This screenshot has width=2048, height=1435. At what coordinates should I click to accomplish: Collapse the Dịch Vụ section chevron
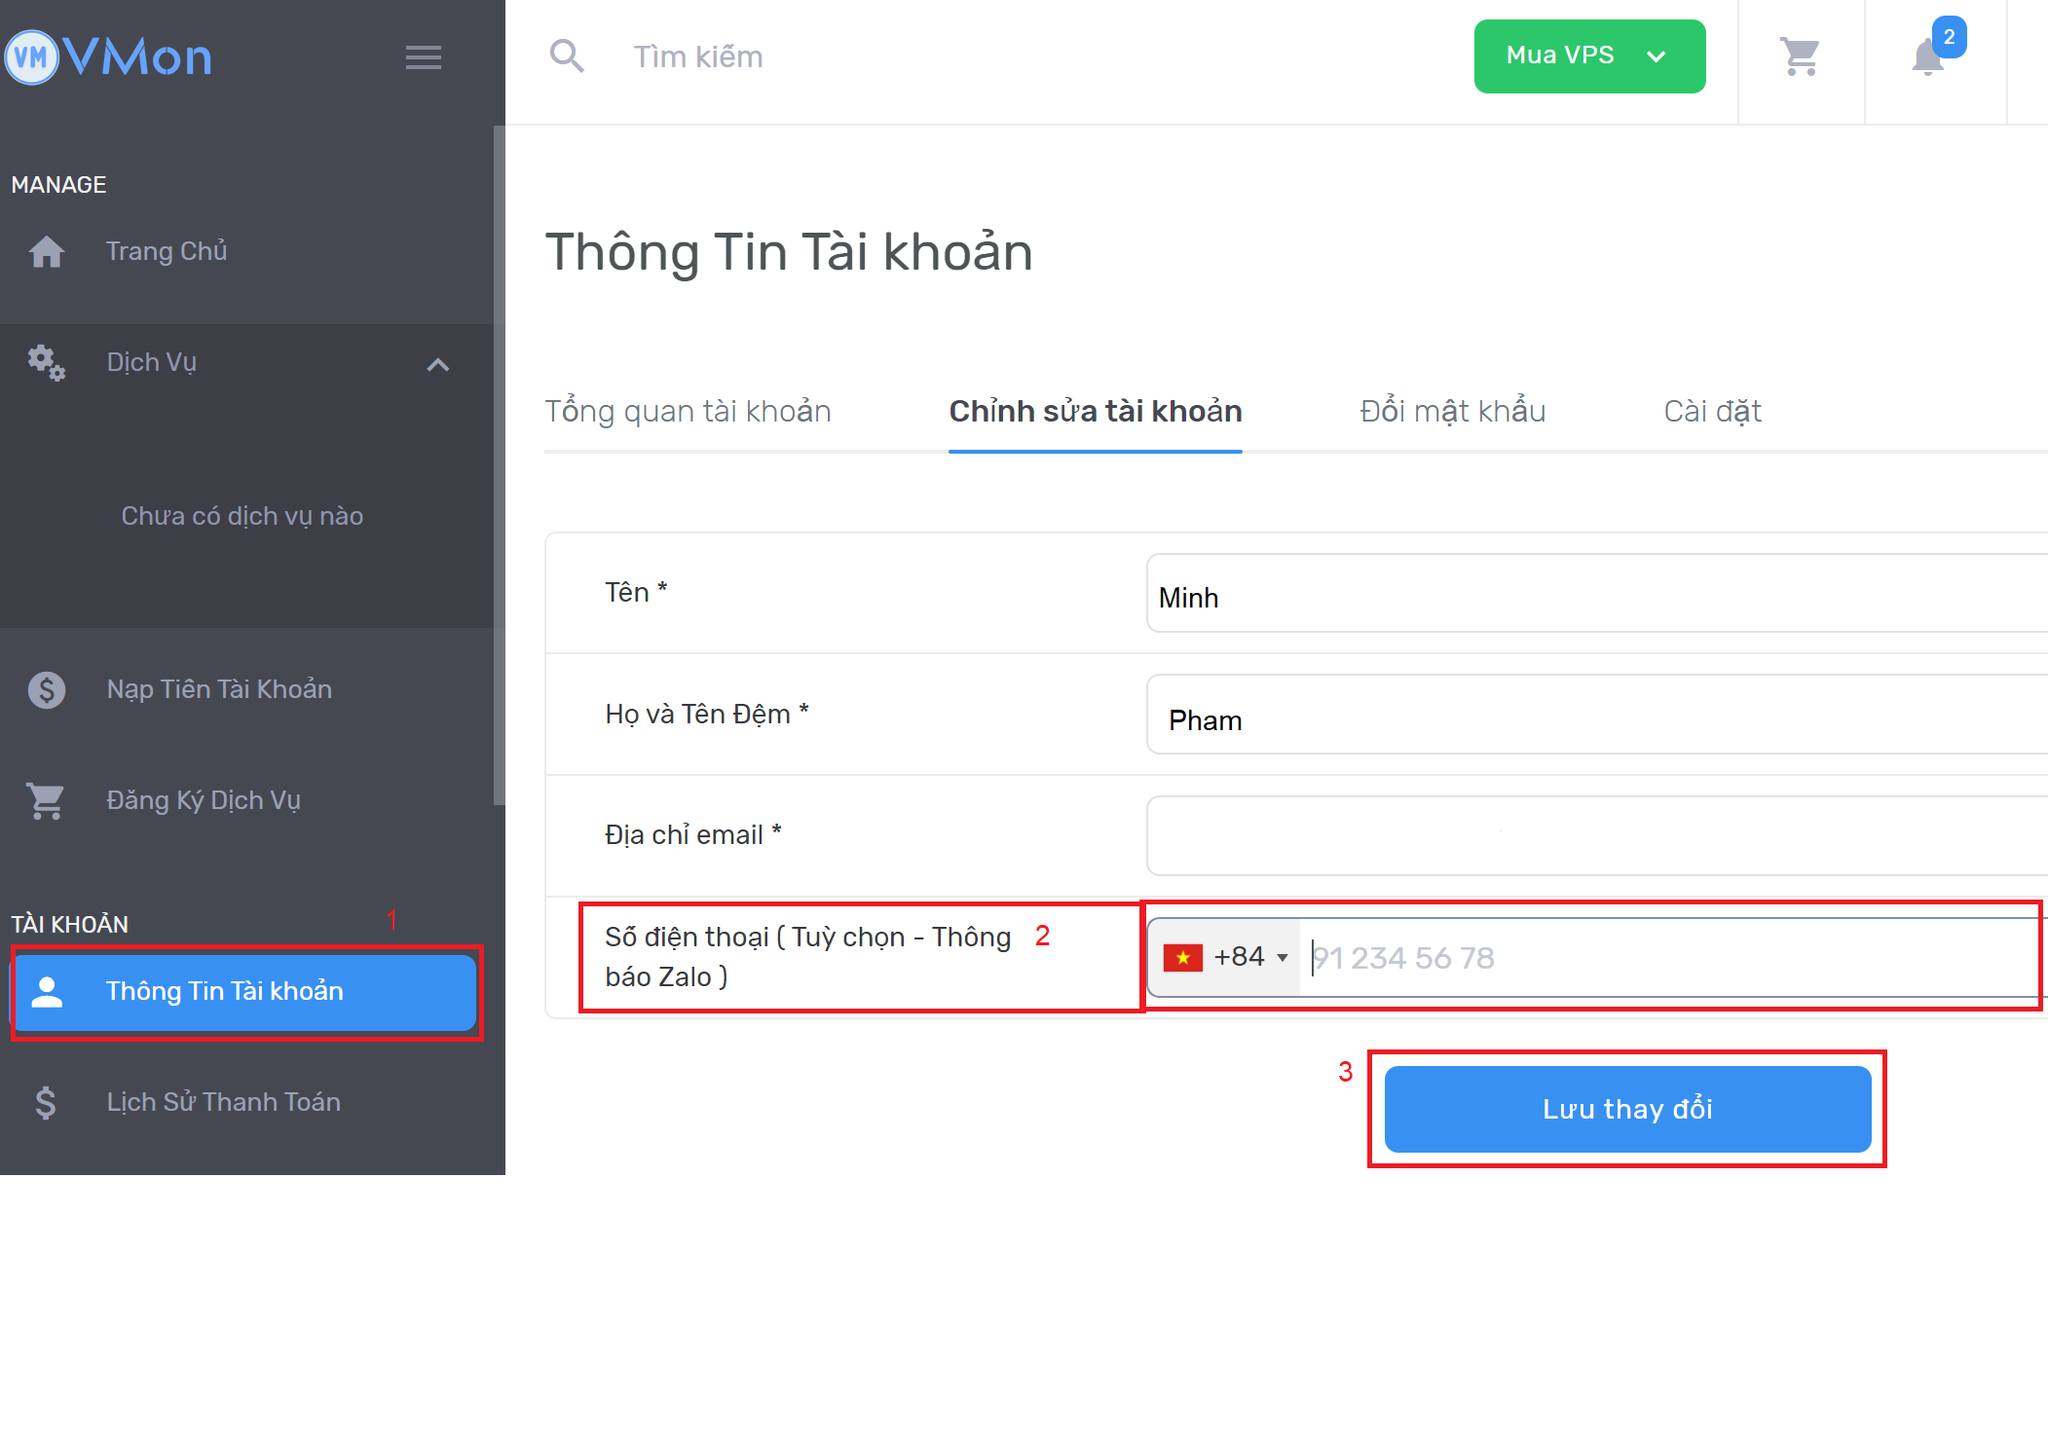[438, 365]
